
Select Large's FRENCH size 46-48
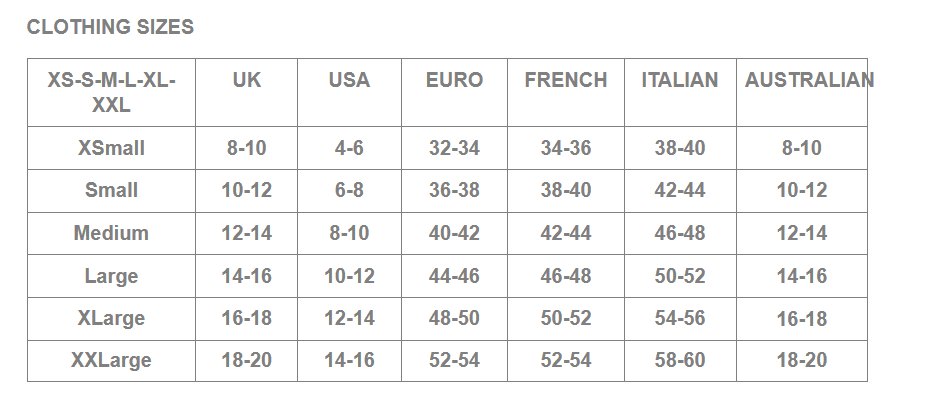(566, 276)
